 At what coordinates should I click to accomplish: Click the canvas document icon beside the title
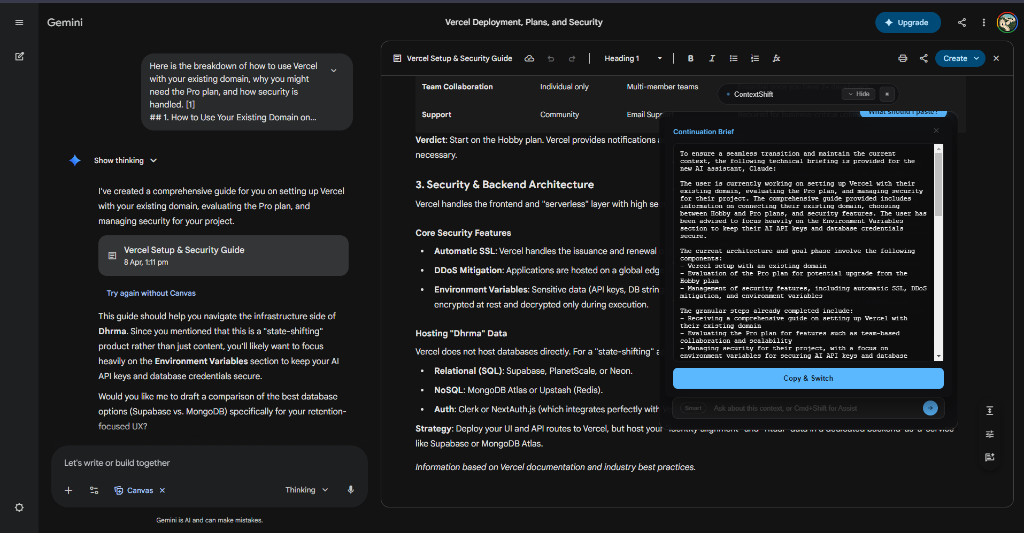[396, 58]
